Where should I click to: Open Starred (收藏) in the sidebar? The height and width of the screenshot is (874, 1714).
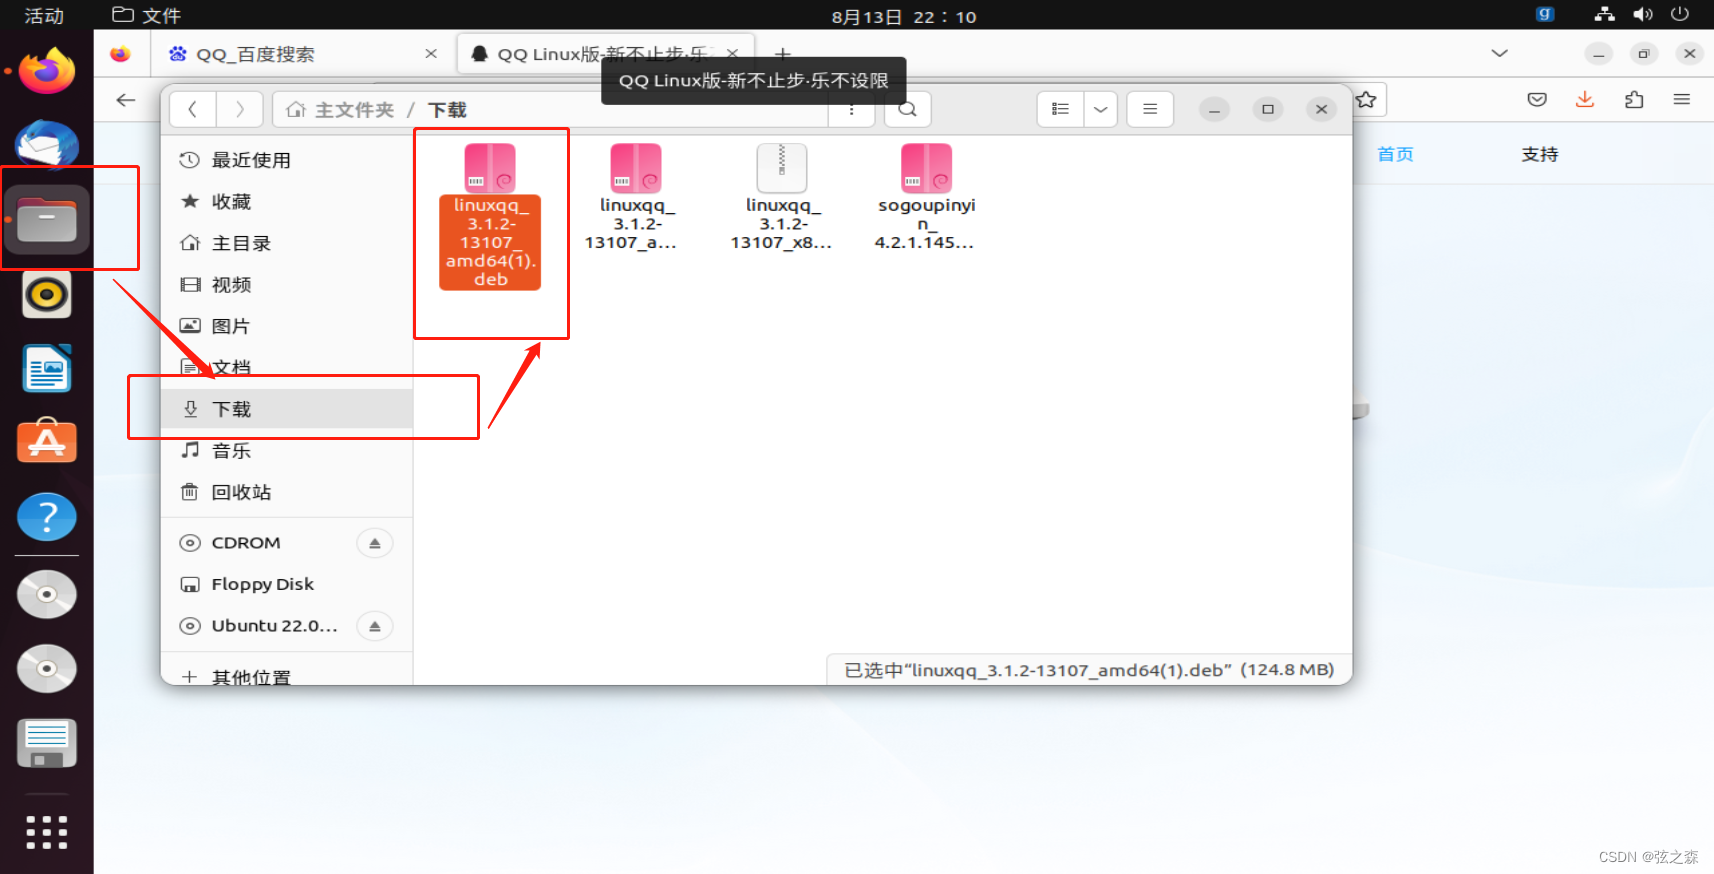pos(287,202)
